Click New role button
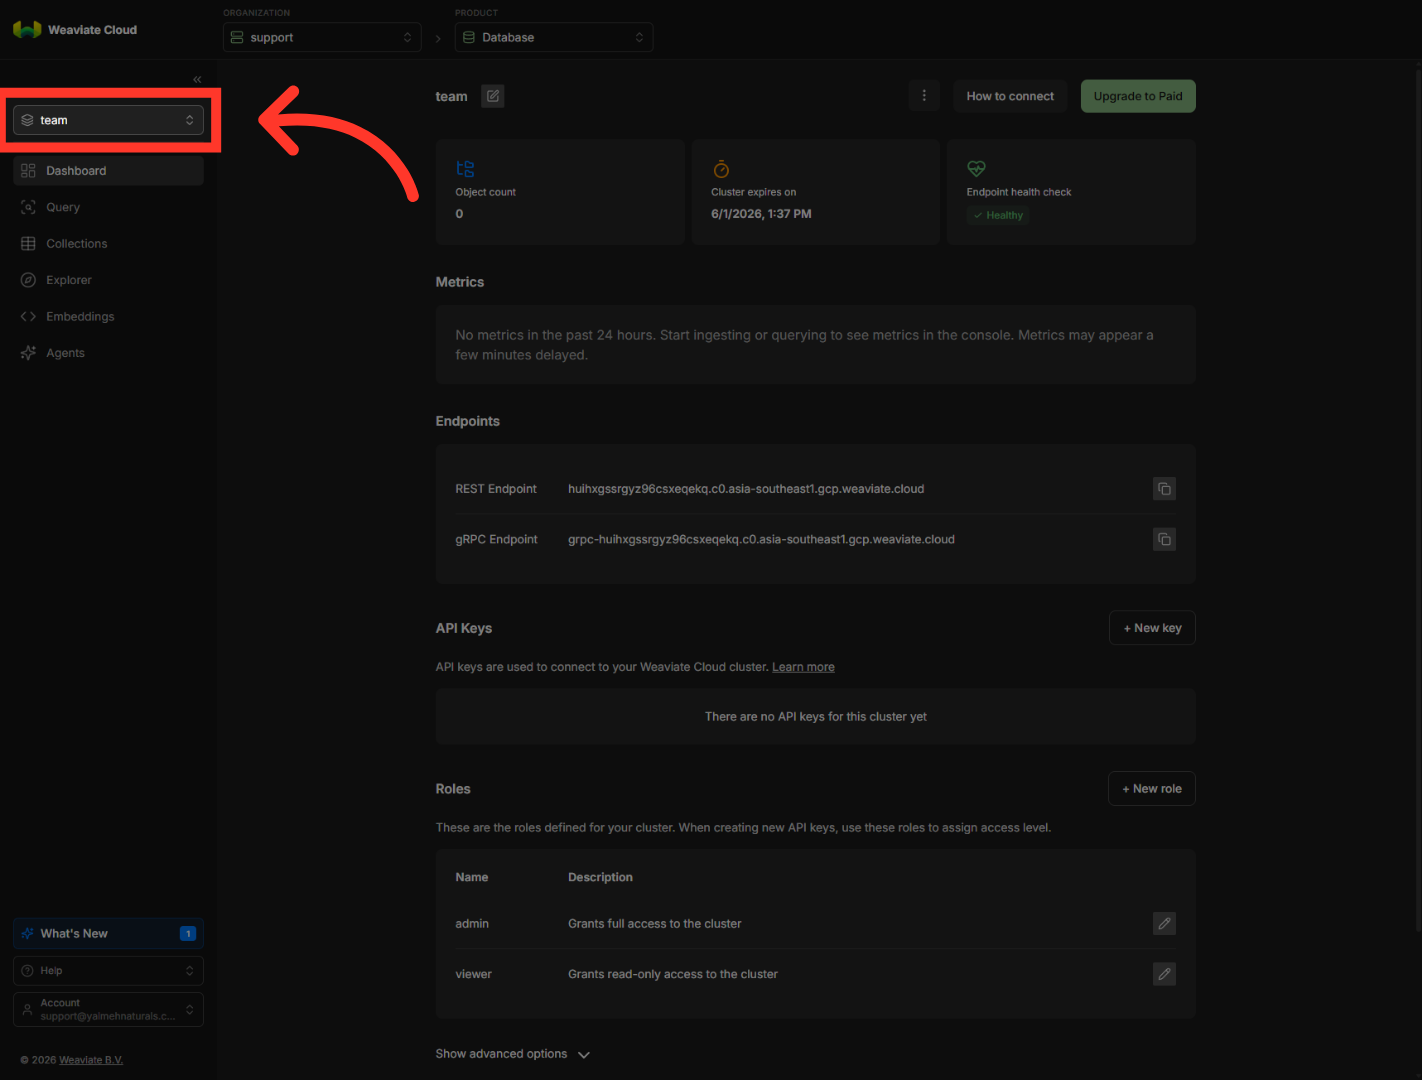1422x1080 pixels. 1152,789
